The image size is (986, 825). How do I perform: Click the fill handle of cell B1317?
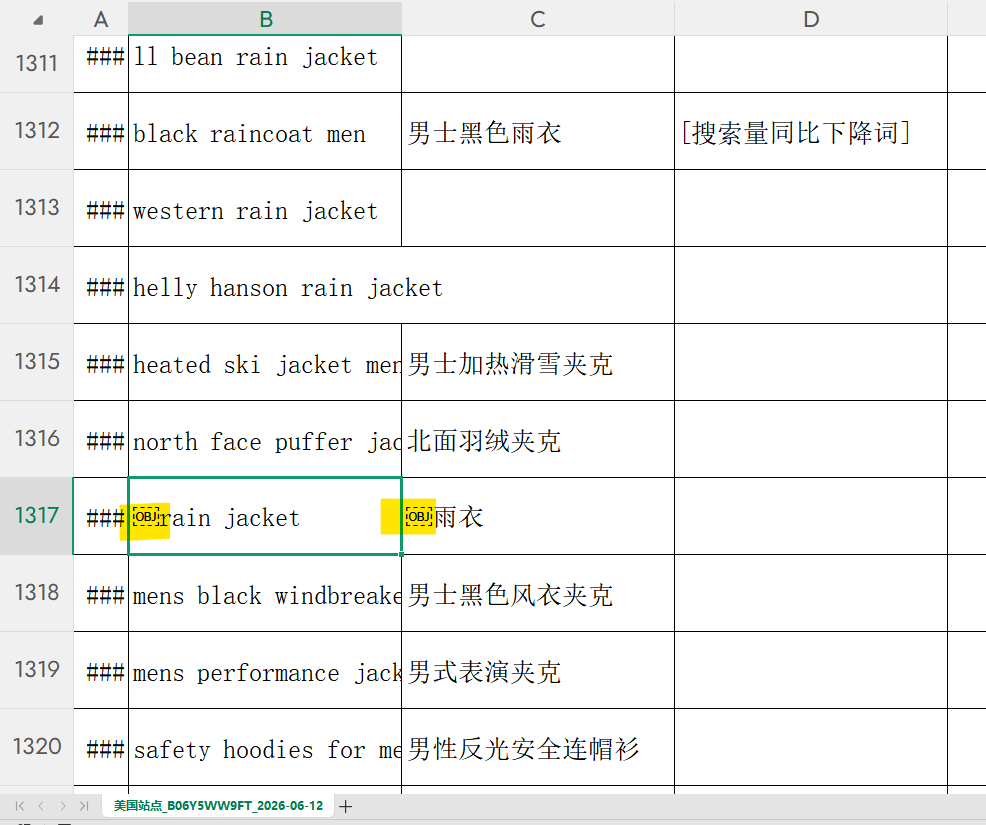pyautogui.click(x=401, y=554)
